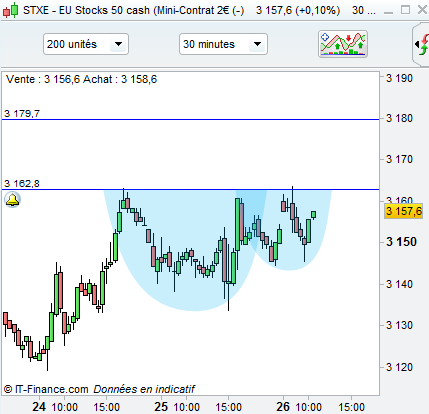Click the 3 190 price axis label
This screenshot has height=414, width=429.
coord(399,78)
